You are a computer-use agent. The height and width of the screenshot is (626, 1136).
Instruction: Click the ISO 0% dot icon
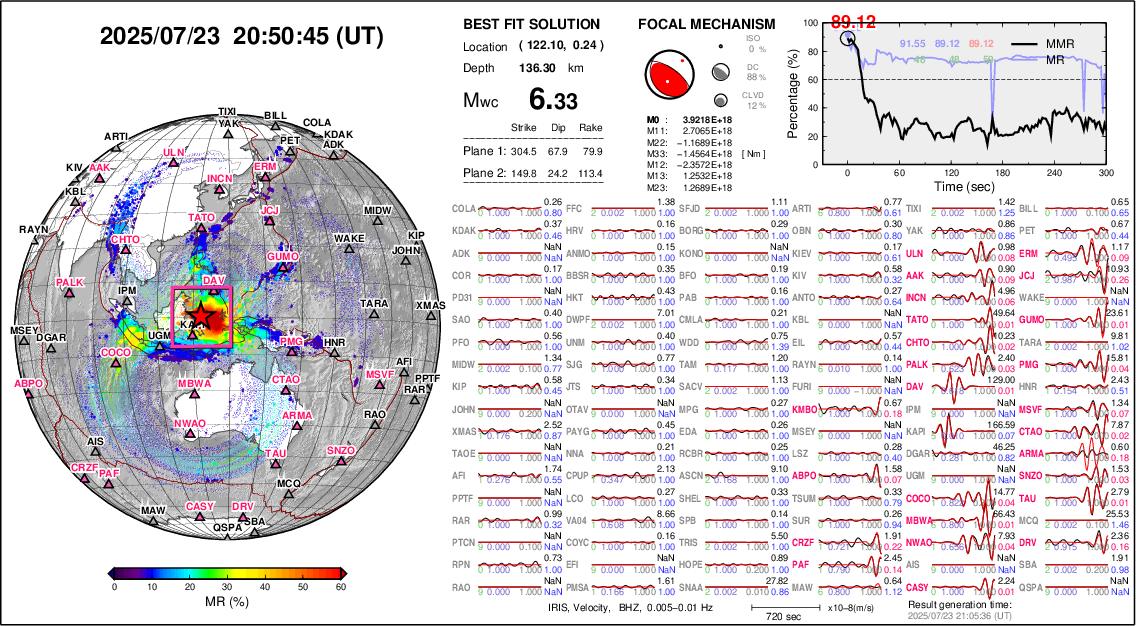pos(719,45)
